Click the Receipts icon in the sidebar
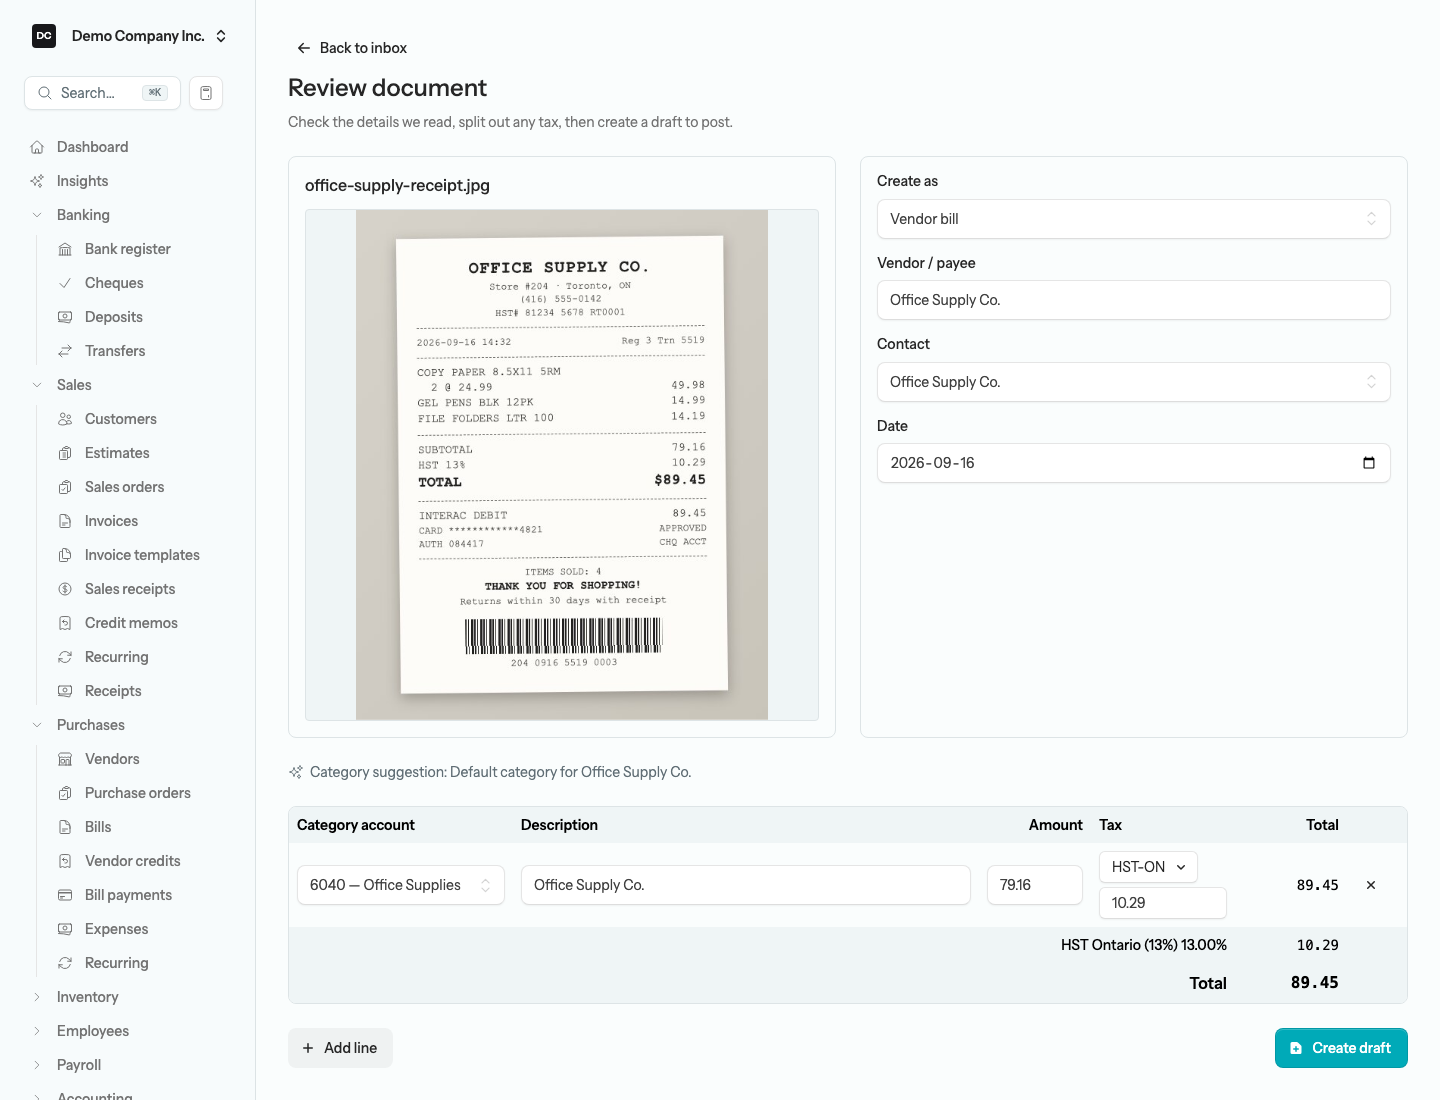 coord(65,691)
